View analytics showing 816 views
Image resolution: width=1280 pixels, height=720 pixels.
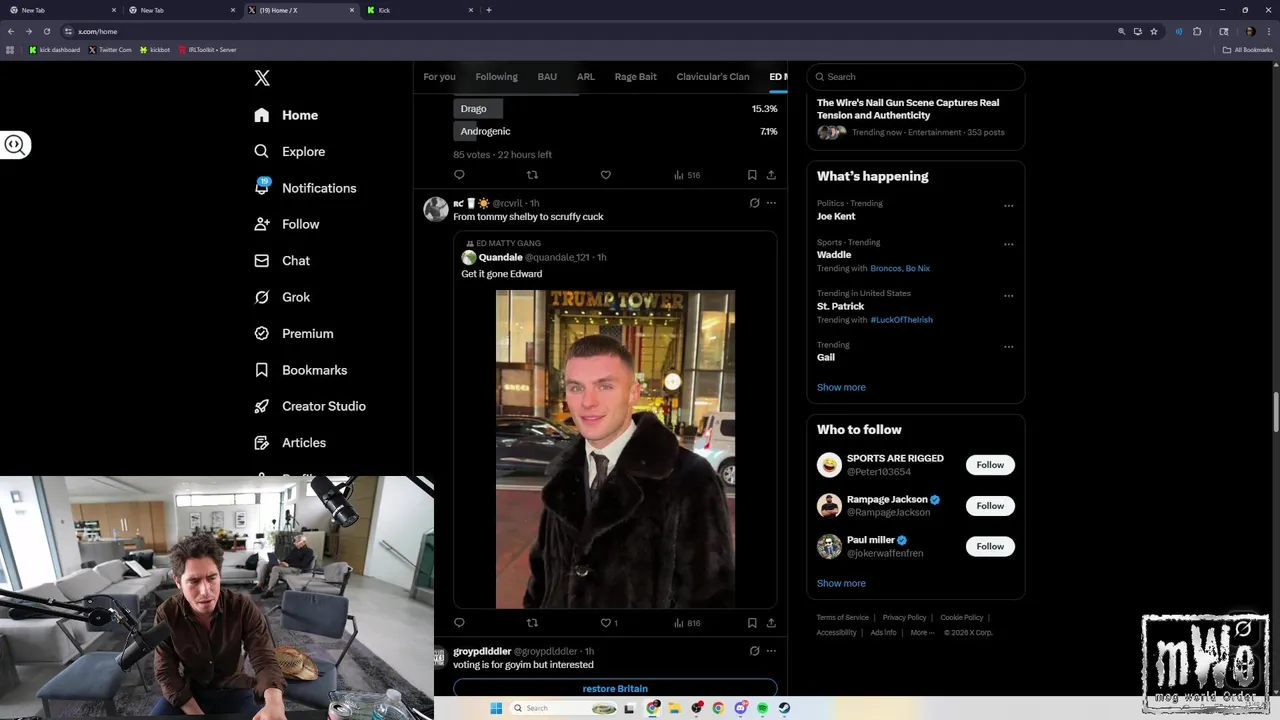click(x=687, y=623)
